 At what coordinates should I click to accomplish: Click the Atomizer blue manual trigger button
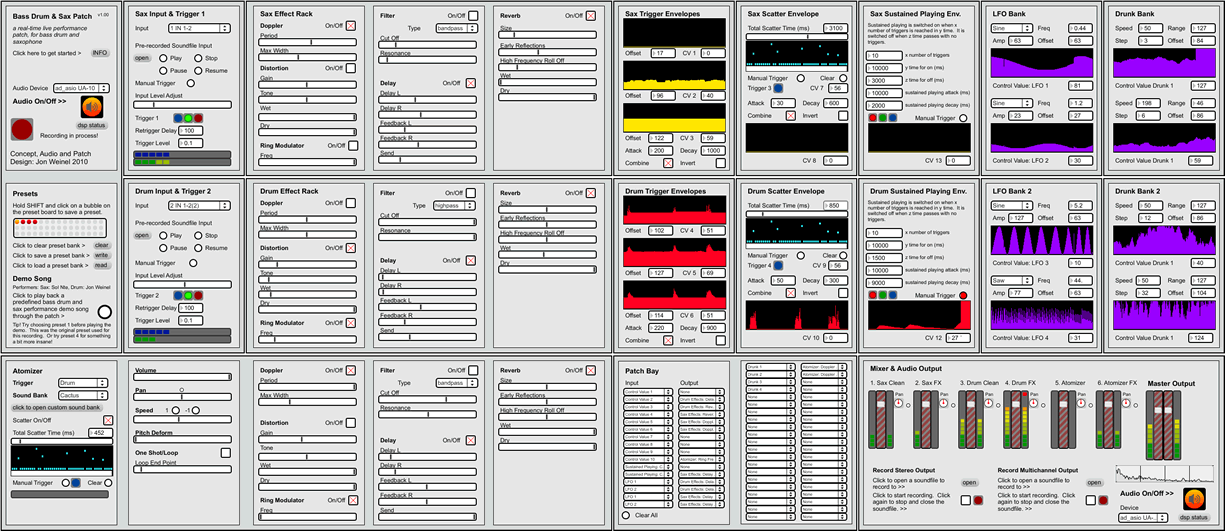pos(76,483)
